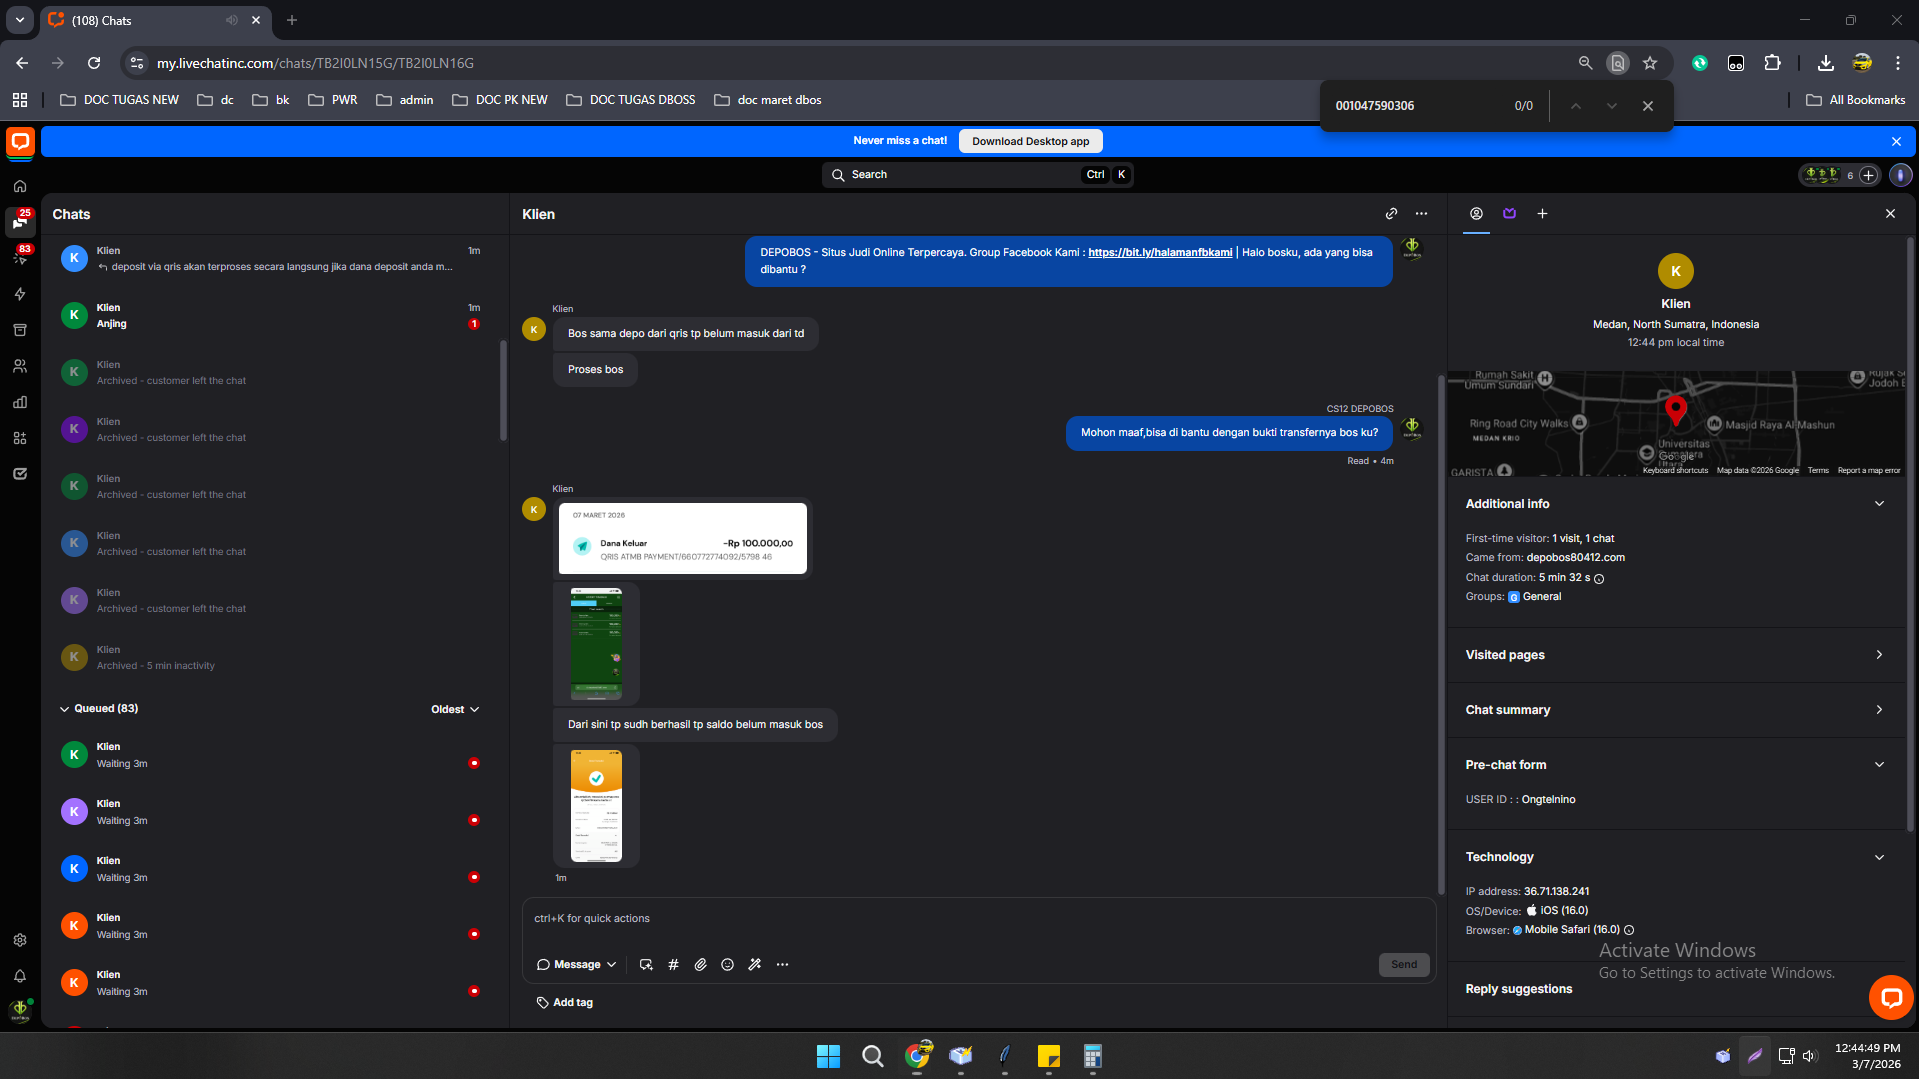Screen dimensions: 1919x1079
Task: Open the Home icon in LiveChat sidebar
Action: (x=20, y=186)
